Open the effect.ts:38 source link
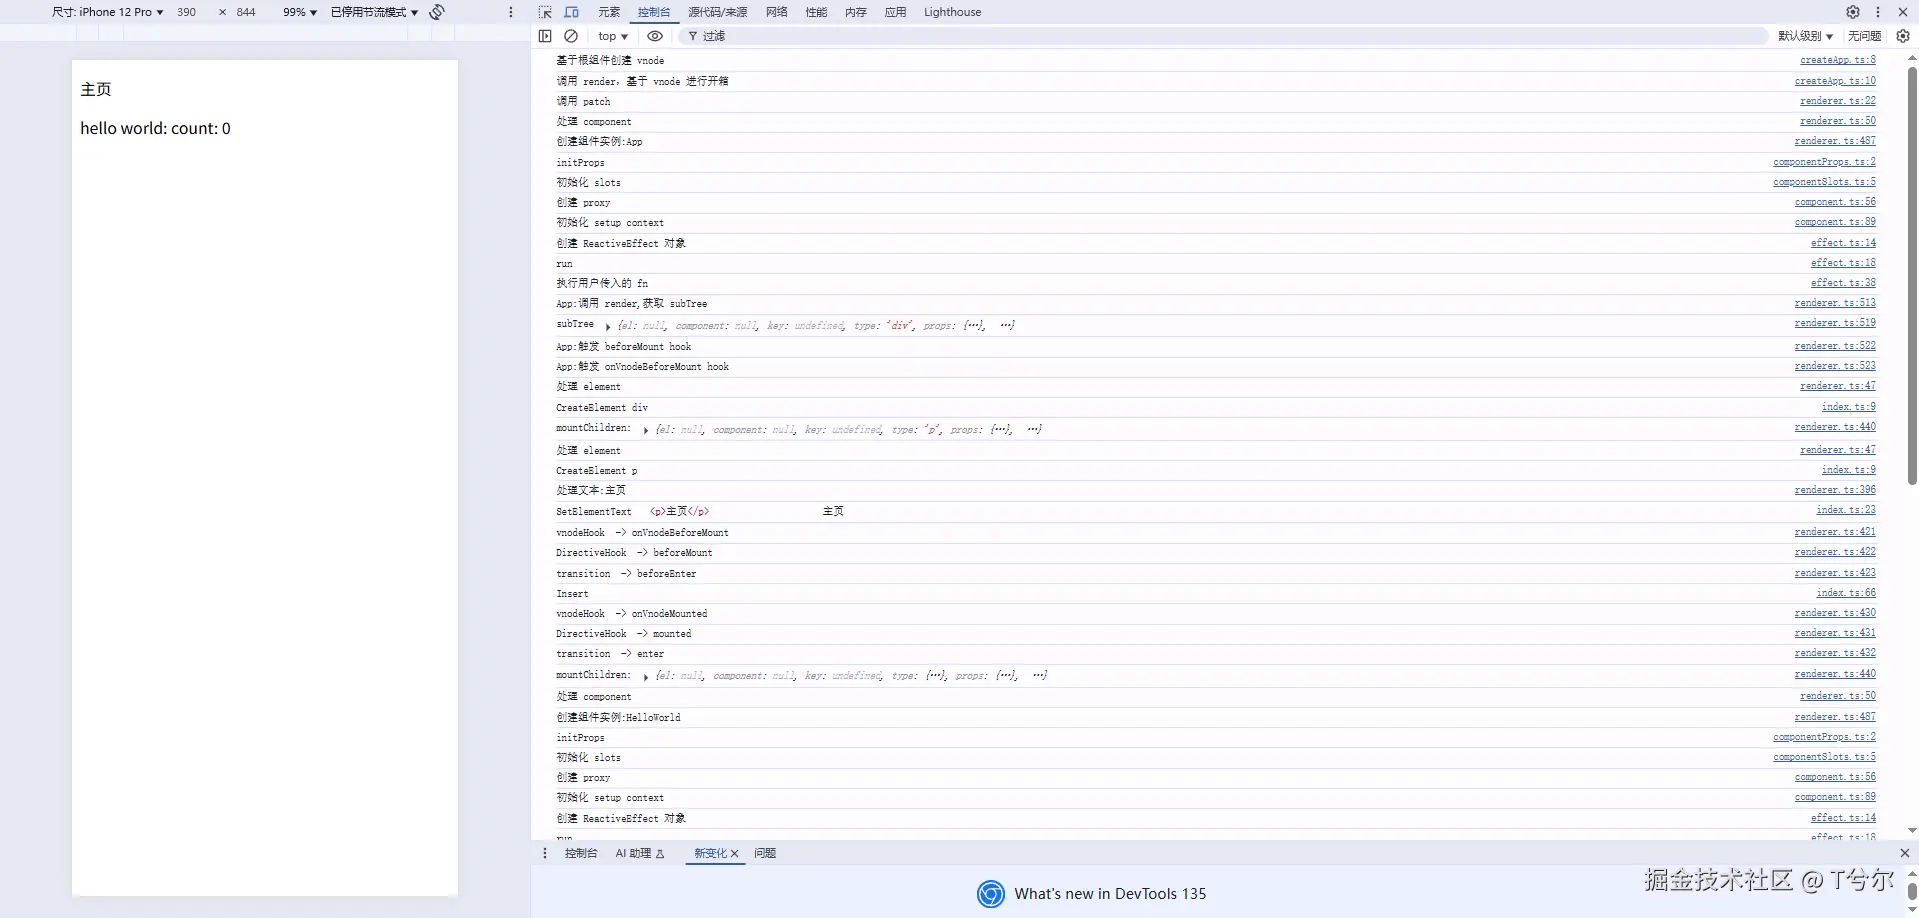1919x918 pixels. coord(1843,283)
